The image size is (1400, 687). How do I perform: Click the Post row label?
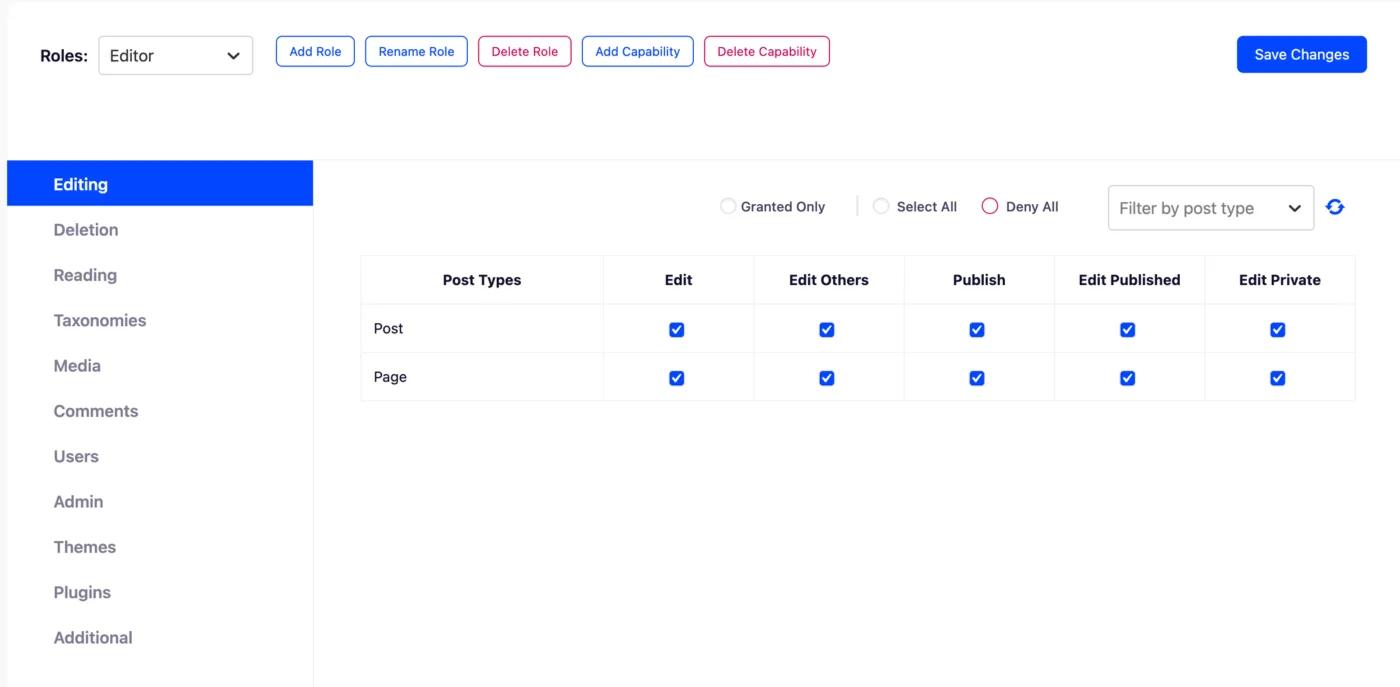(x=388, y=329)
